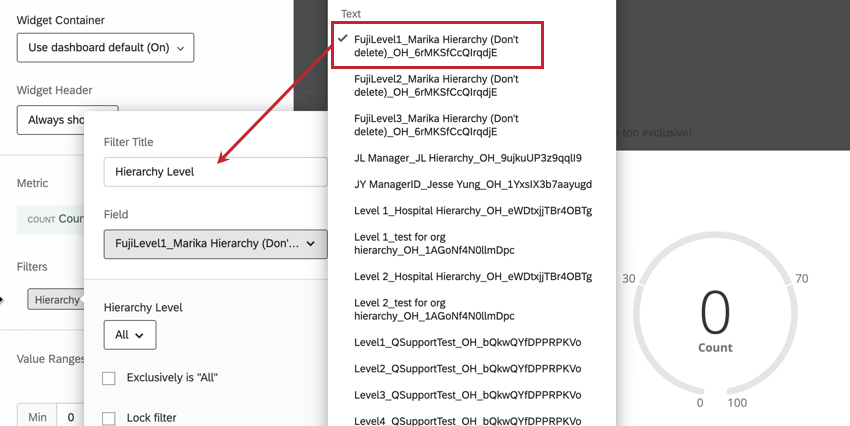
Task: Pick Level 1_Hospital Hierarchy option
Action: [x=472, y=211]
